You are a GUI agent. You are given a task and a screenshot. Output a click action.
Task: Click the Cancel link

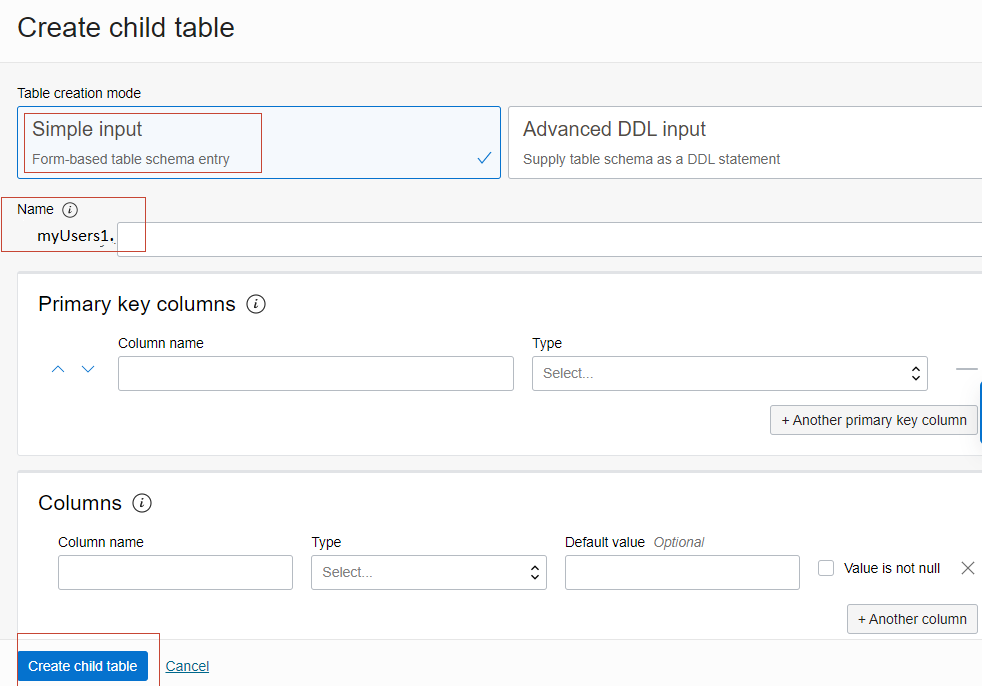187,666
